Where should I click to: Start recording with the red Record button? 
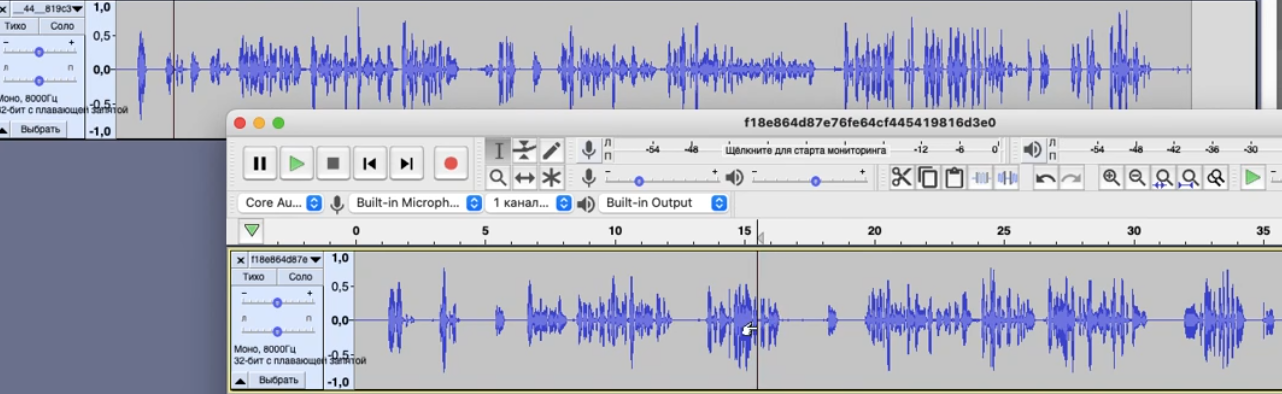click(451, 163)
